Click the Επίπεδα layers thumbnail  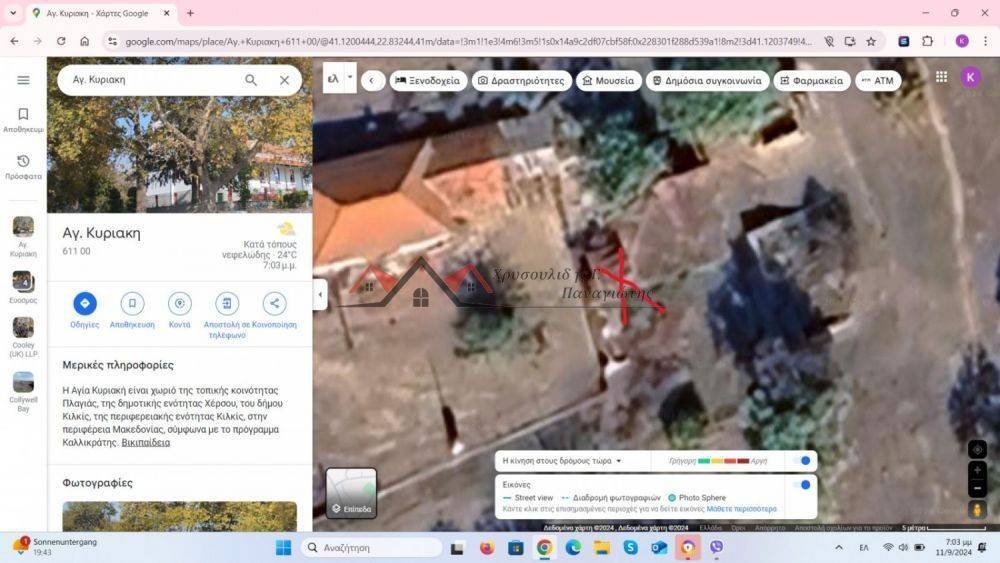pyautogui.click(x=351, y=493)
